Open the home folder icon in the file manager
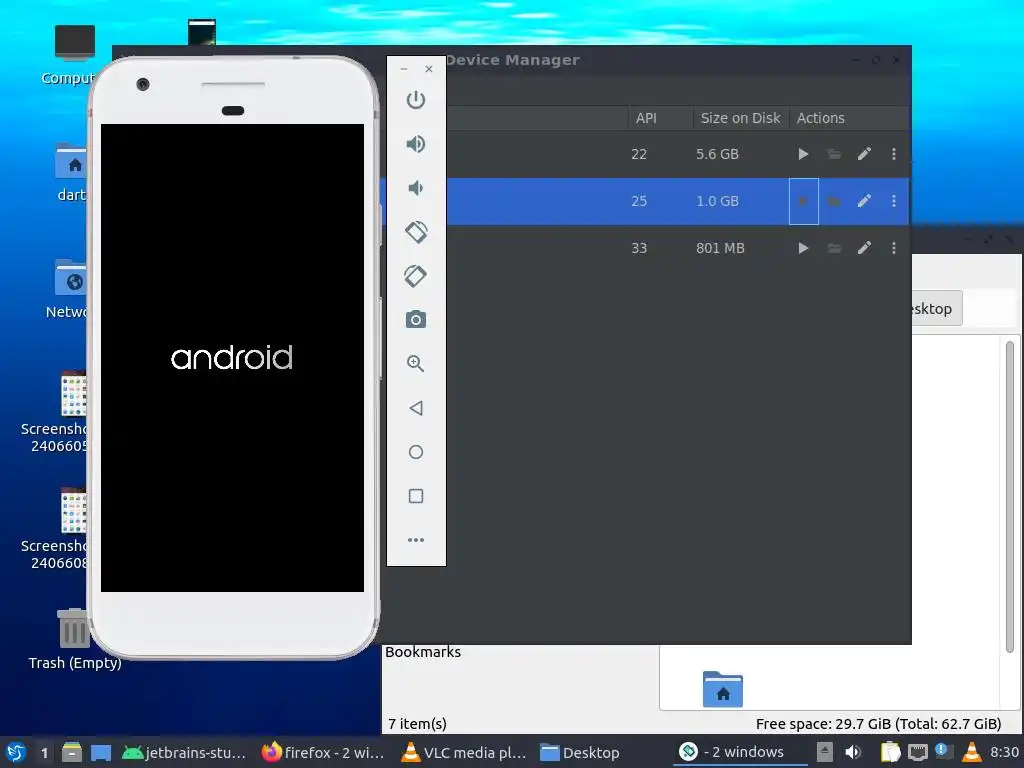Screen dimensions: 1024x768 point(722,689)
